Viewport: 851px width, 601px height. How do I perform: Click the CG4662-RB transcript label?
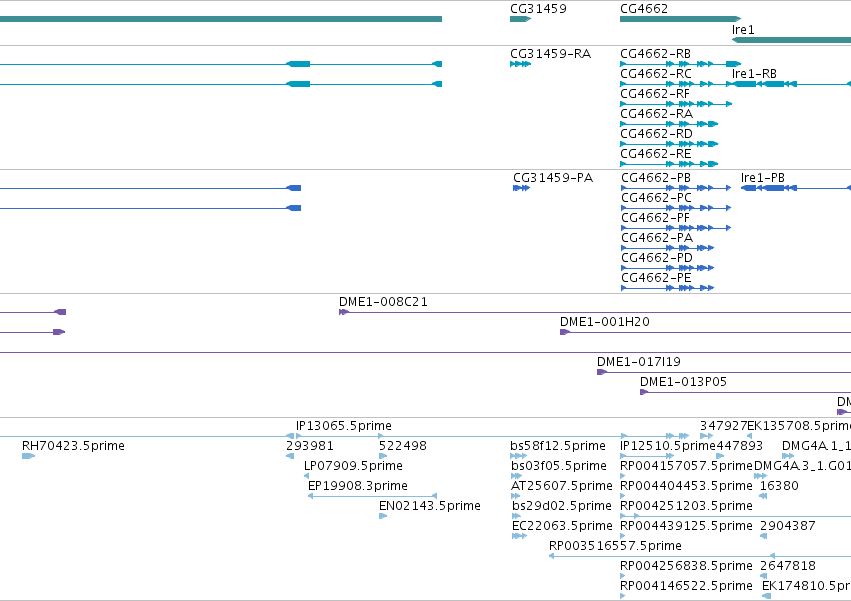pos(656,54)
